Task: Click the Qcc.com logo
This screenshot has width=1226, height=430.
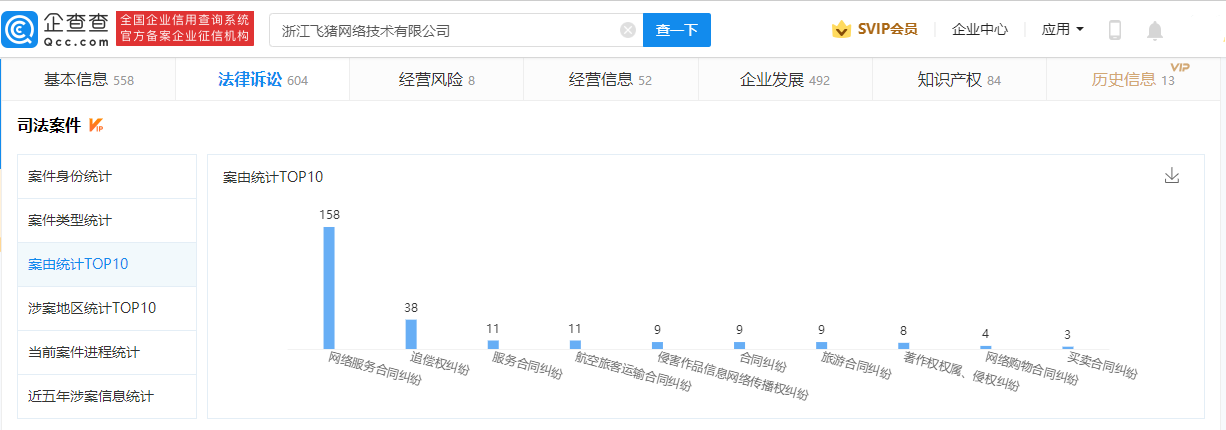Action: (x=56, y=30)
